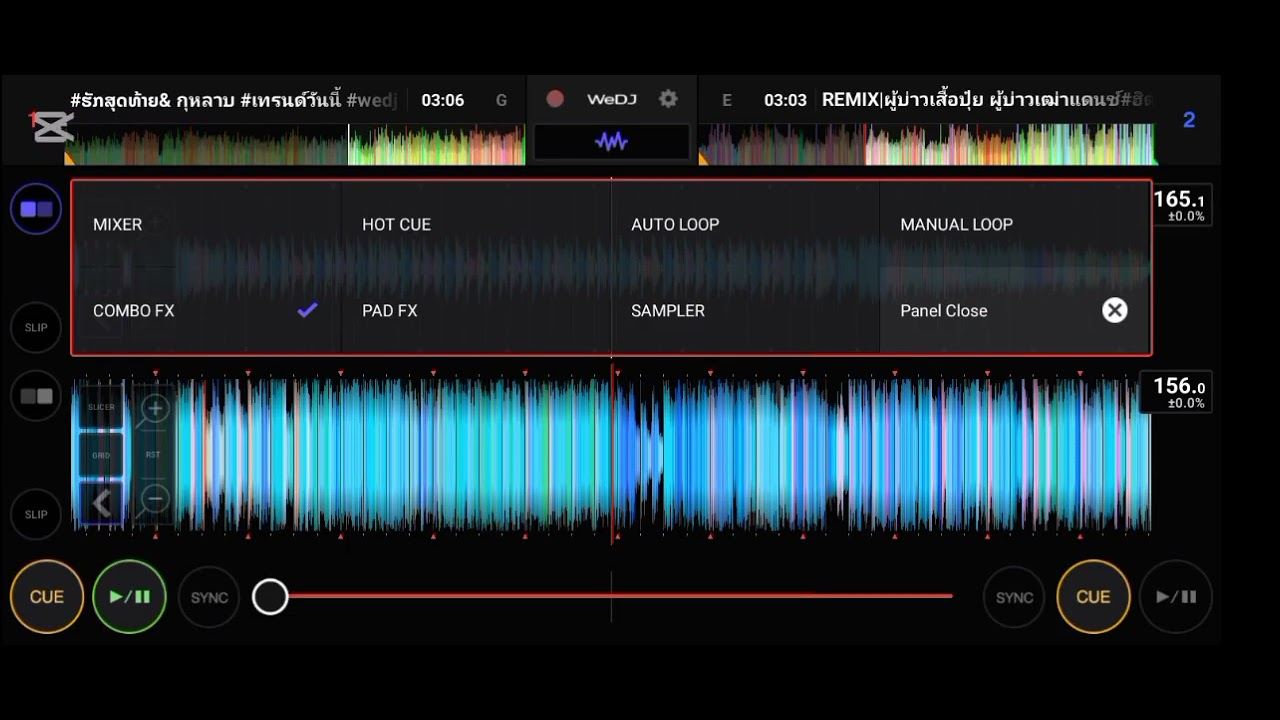Grab the crossfader knob
1280x720 pixels.
point(270,597)
